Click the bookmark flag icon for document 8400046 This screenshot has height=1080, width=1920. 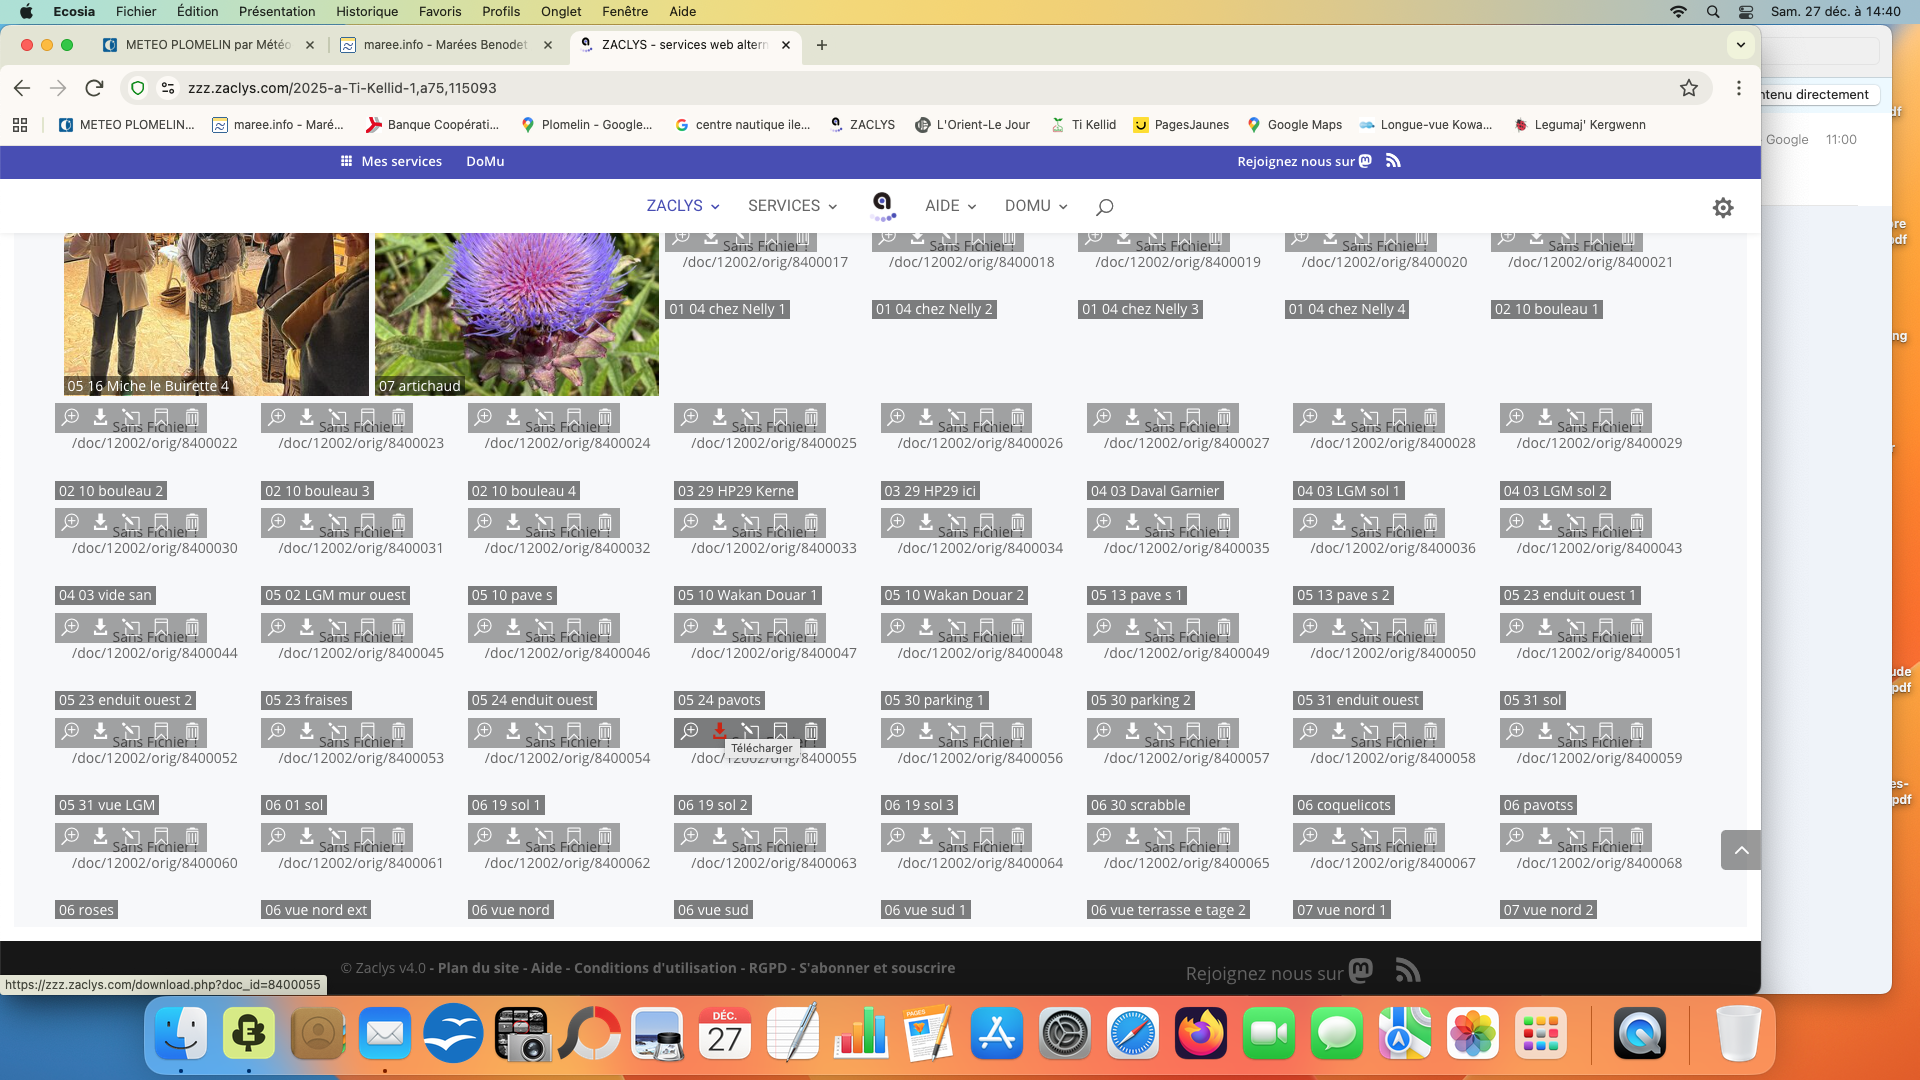coord(574,627)
